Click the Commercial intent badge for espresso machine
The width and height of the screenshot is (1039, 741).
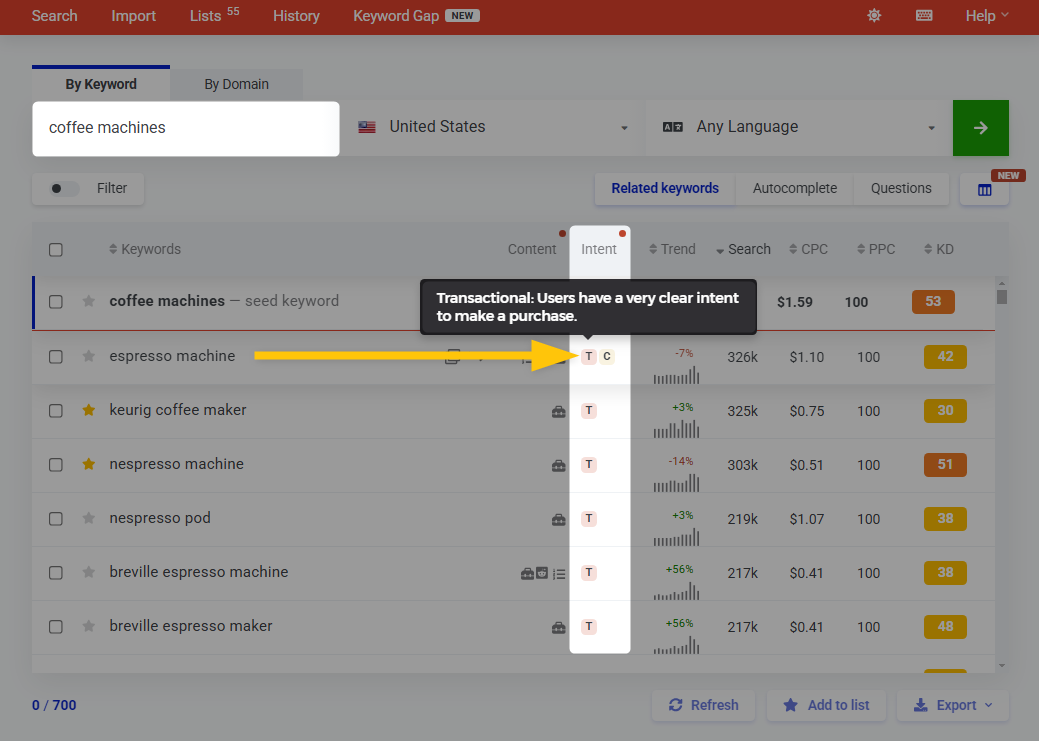click(607, 356)
